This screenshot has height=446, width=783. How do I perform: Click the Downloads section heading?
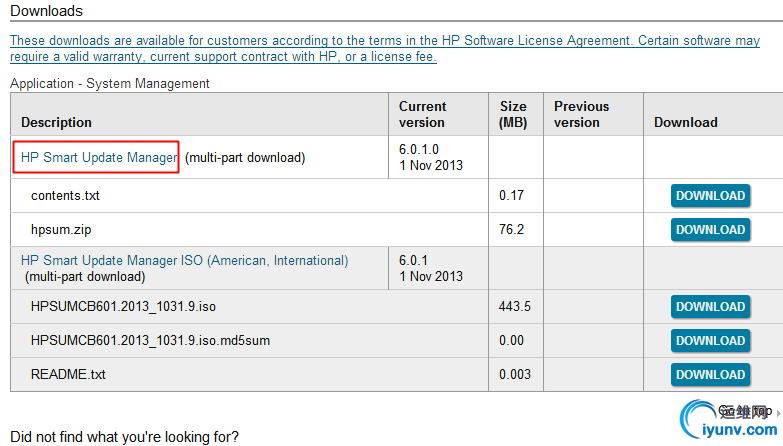pyautogui.click(x=46, y=11)
